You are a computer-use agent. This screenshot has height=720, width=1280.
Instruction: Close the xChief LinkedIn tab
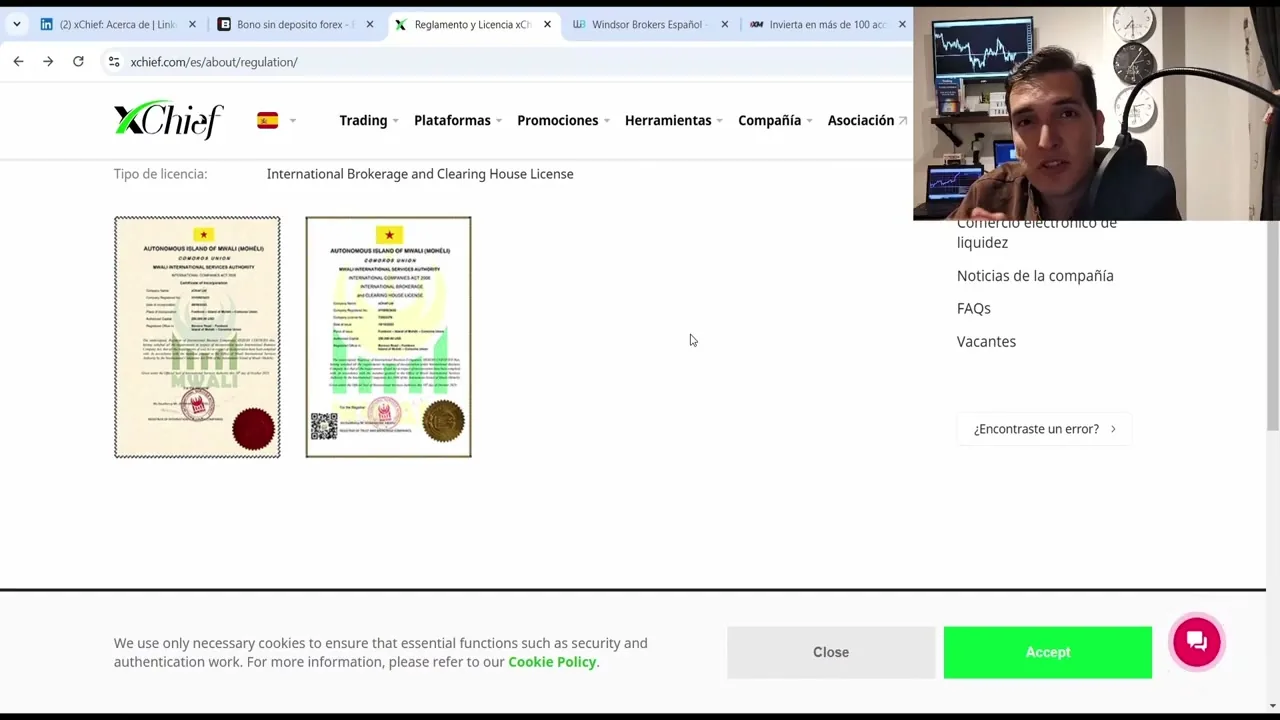tap(192, 24)
